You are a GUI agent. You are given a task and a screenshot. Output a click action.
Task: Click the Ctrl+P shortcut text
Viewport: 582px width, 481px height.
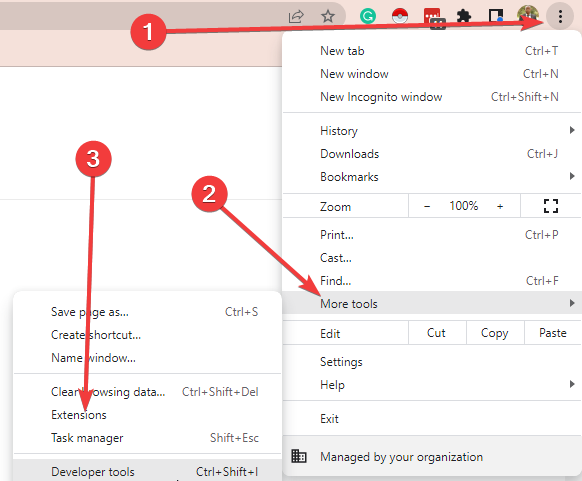click(x=542, y=235)
